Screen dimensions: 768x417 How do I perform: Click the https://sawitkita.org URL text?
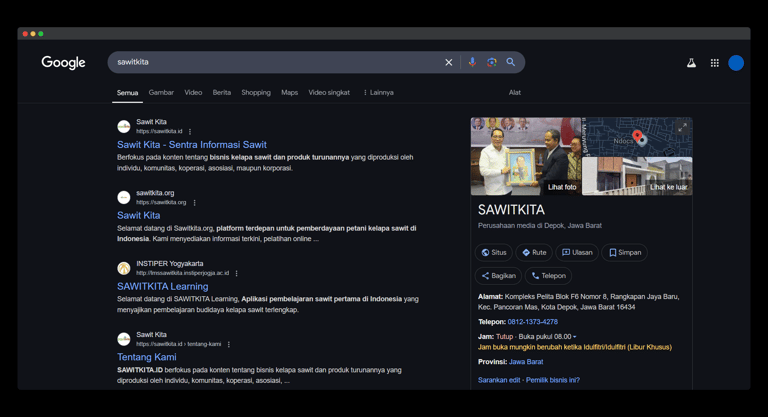[x=161, y=202]
